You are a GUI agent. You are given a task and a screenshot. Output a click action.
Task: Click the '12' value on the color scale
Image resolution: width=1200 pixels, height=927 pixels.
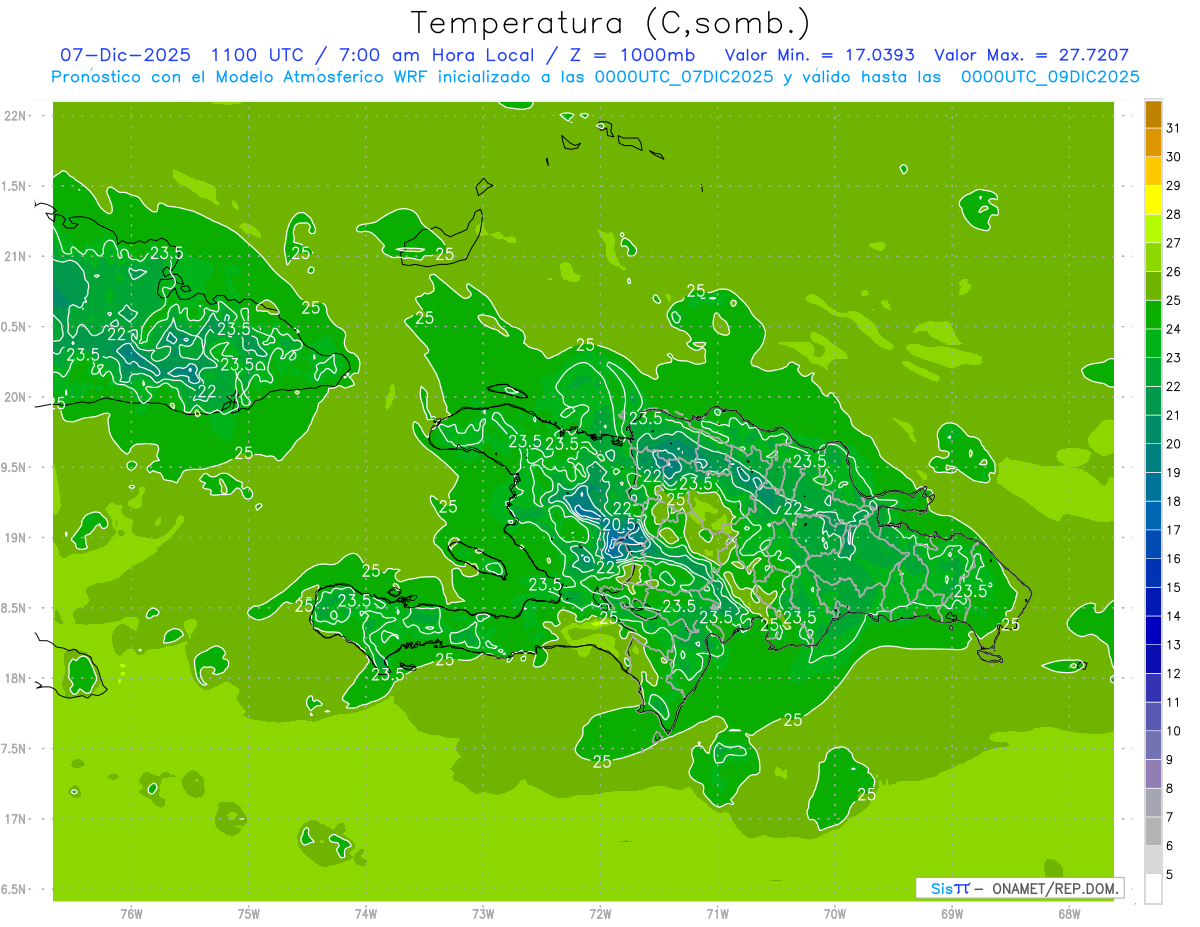(x=1174, y=674)
